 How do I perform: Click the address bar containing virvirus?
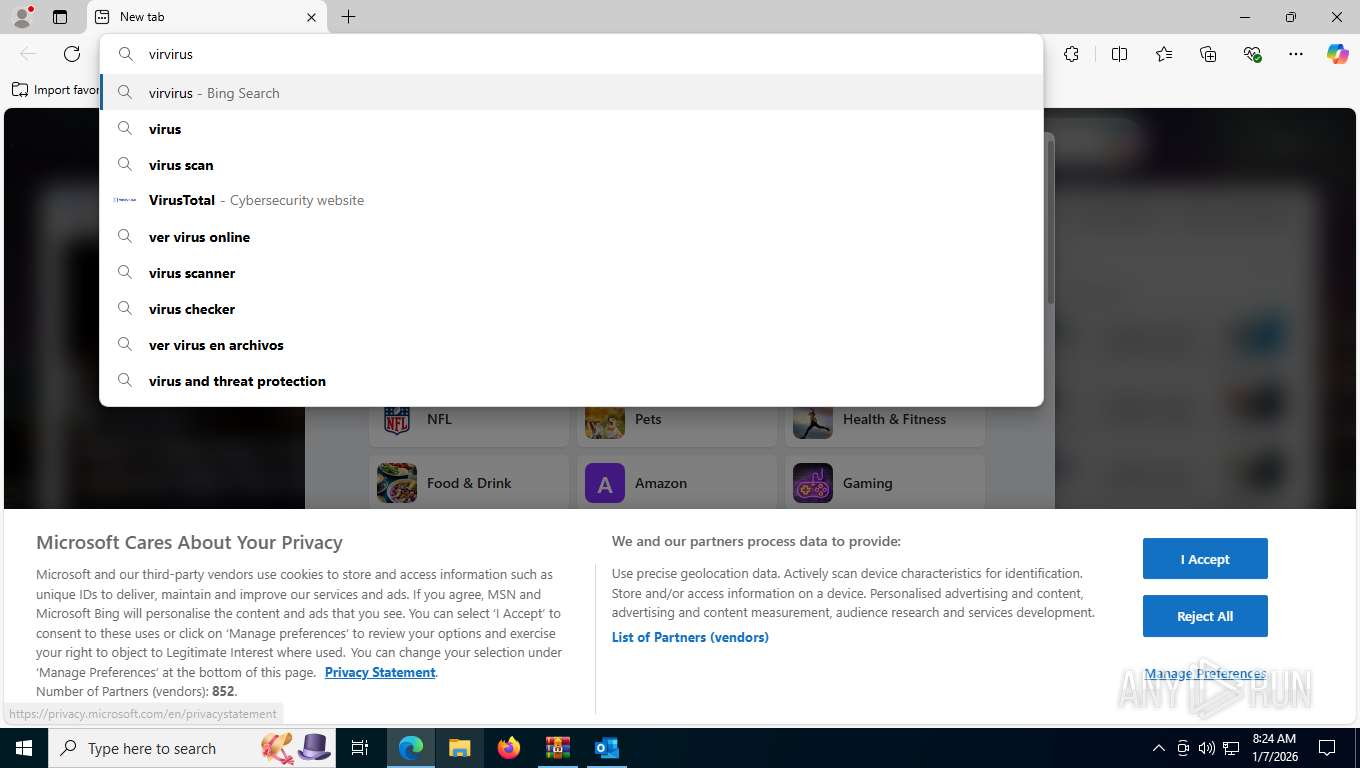(571, 54)
